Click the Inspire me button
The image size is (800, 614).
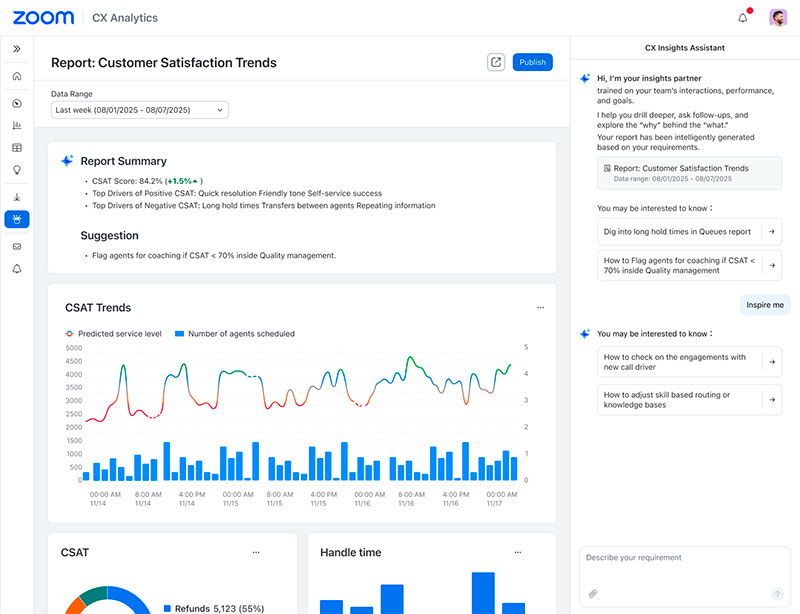coord(764,304)
